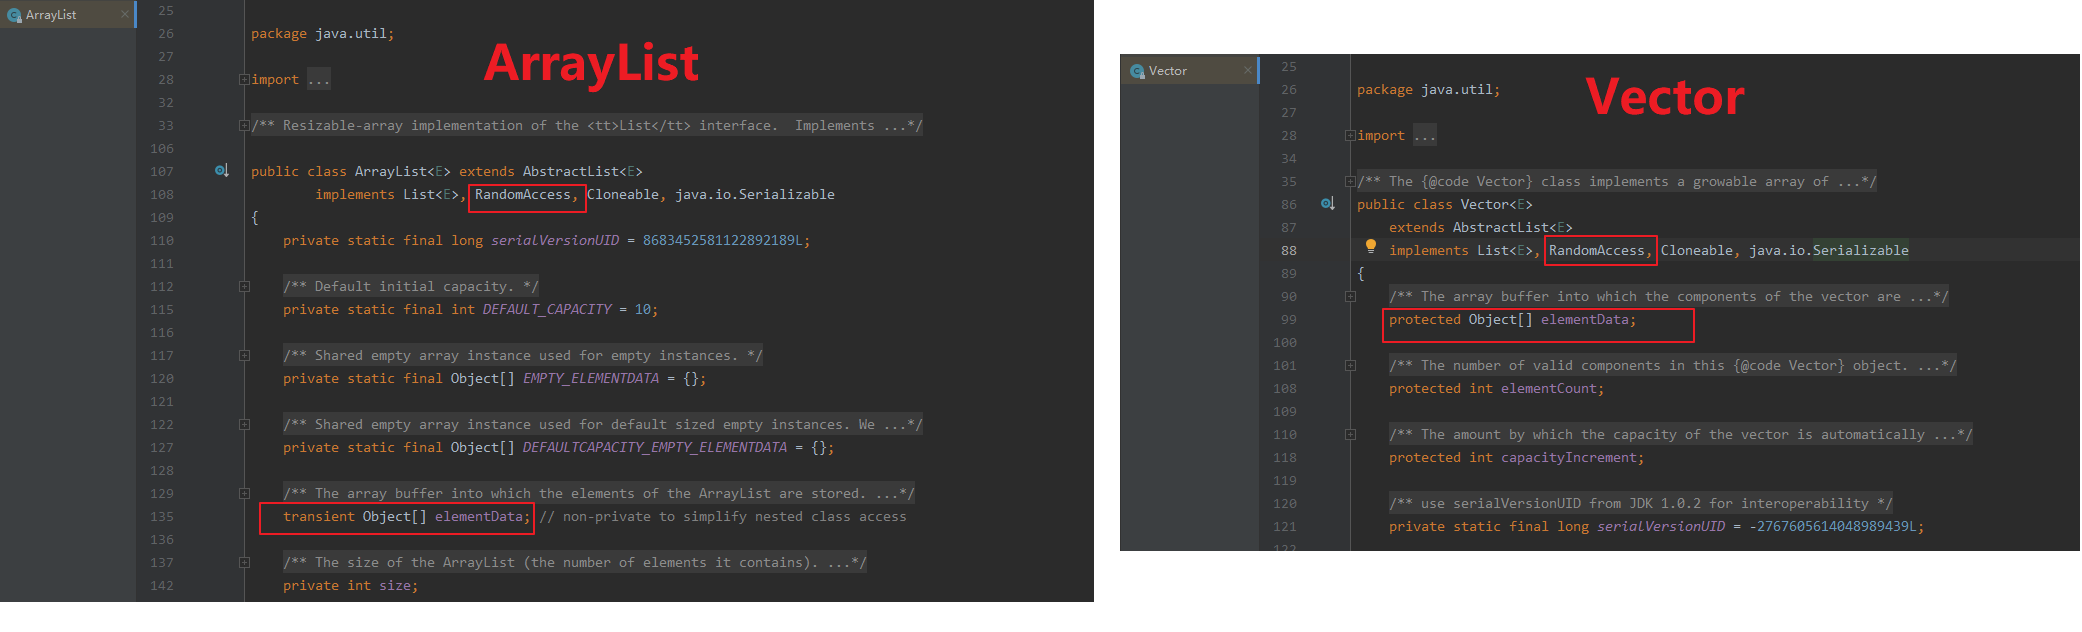Click the class icon on Vector tab
This screenshot has height=632, width=2082.
point(1137,71)
